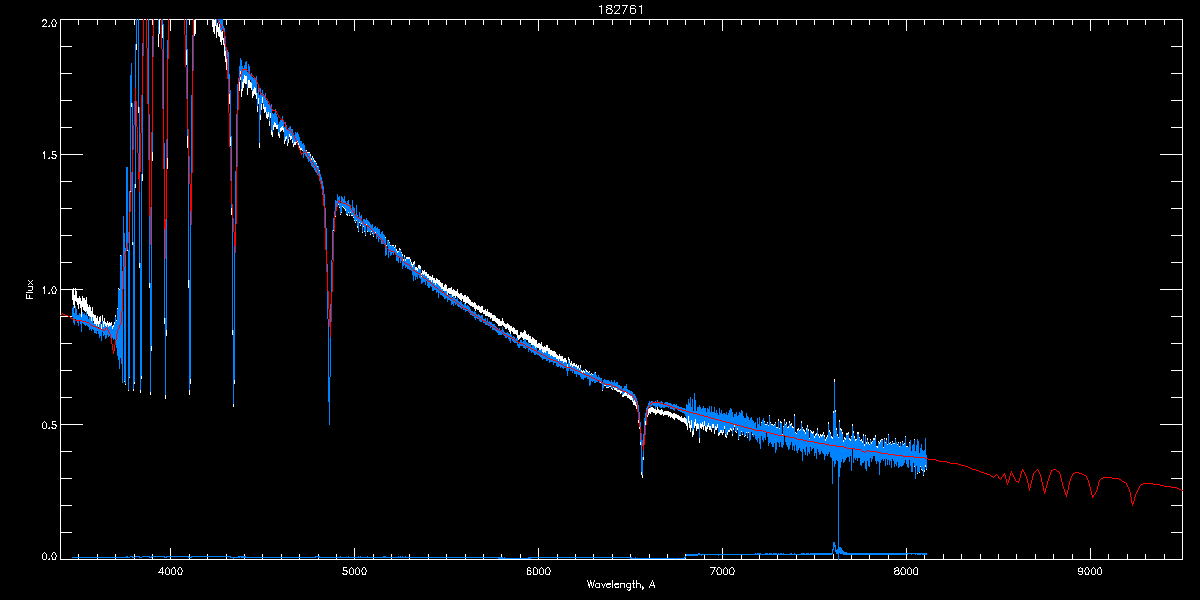Click the 1.0 flux tick label
Viewport: 1200px width, 600px height.
(48, 291)
